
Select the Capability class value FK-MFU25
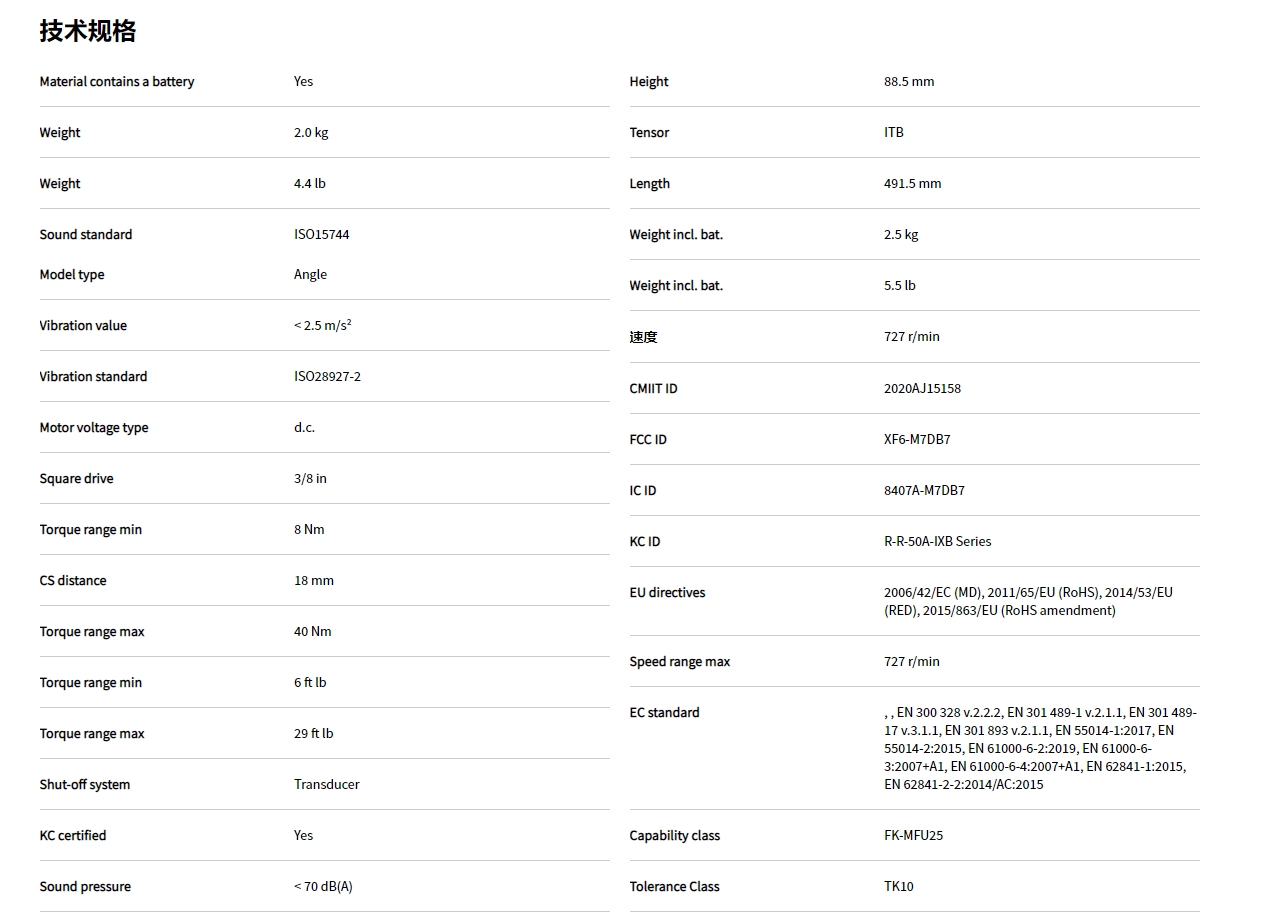point(913,835)
